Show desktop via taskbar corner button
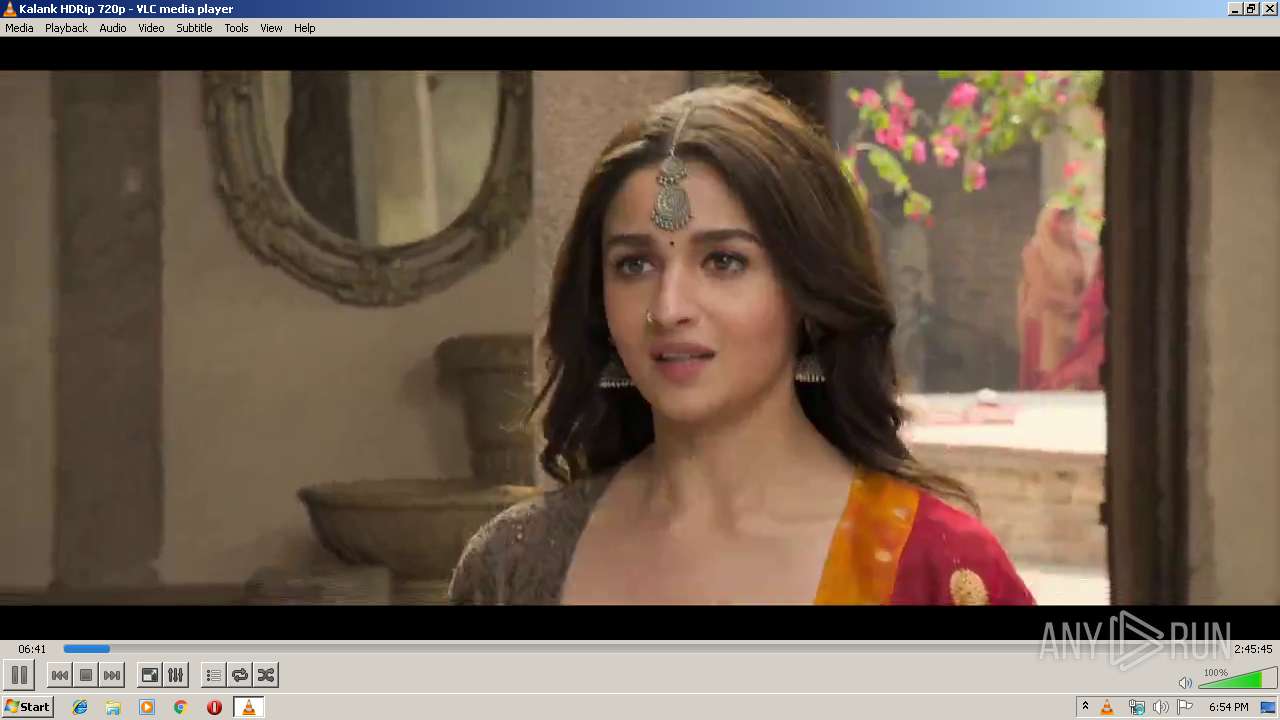This screenshot has width=1280, height=720. pyautogui.click(x=1269, y=707)
